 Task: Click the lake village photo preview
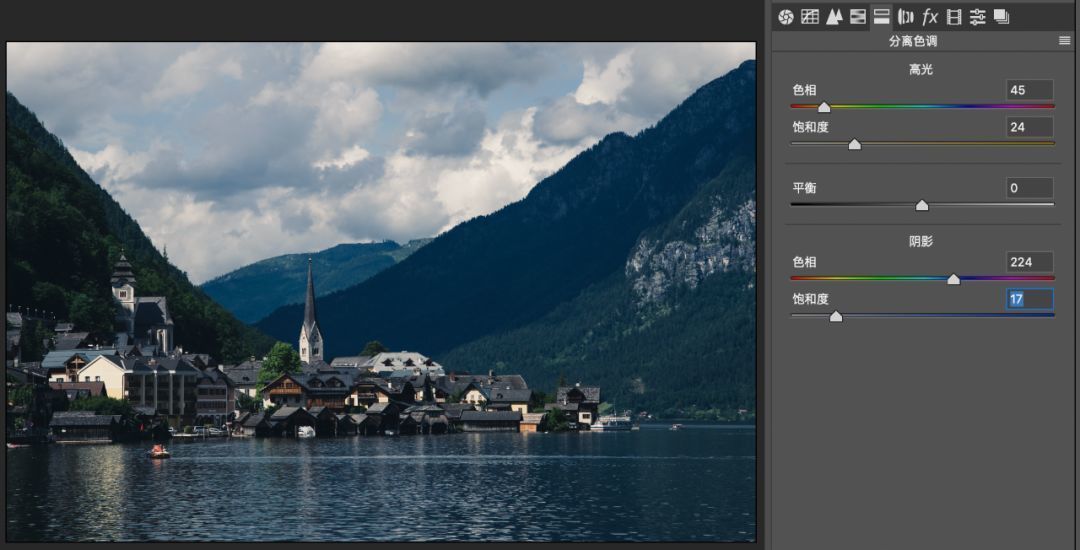381,292
